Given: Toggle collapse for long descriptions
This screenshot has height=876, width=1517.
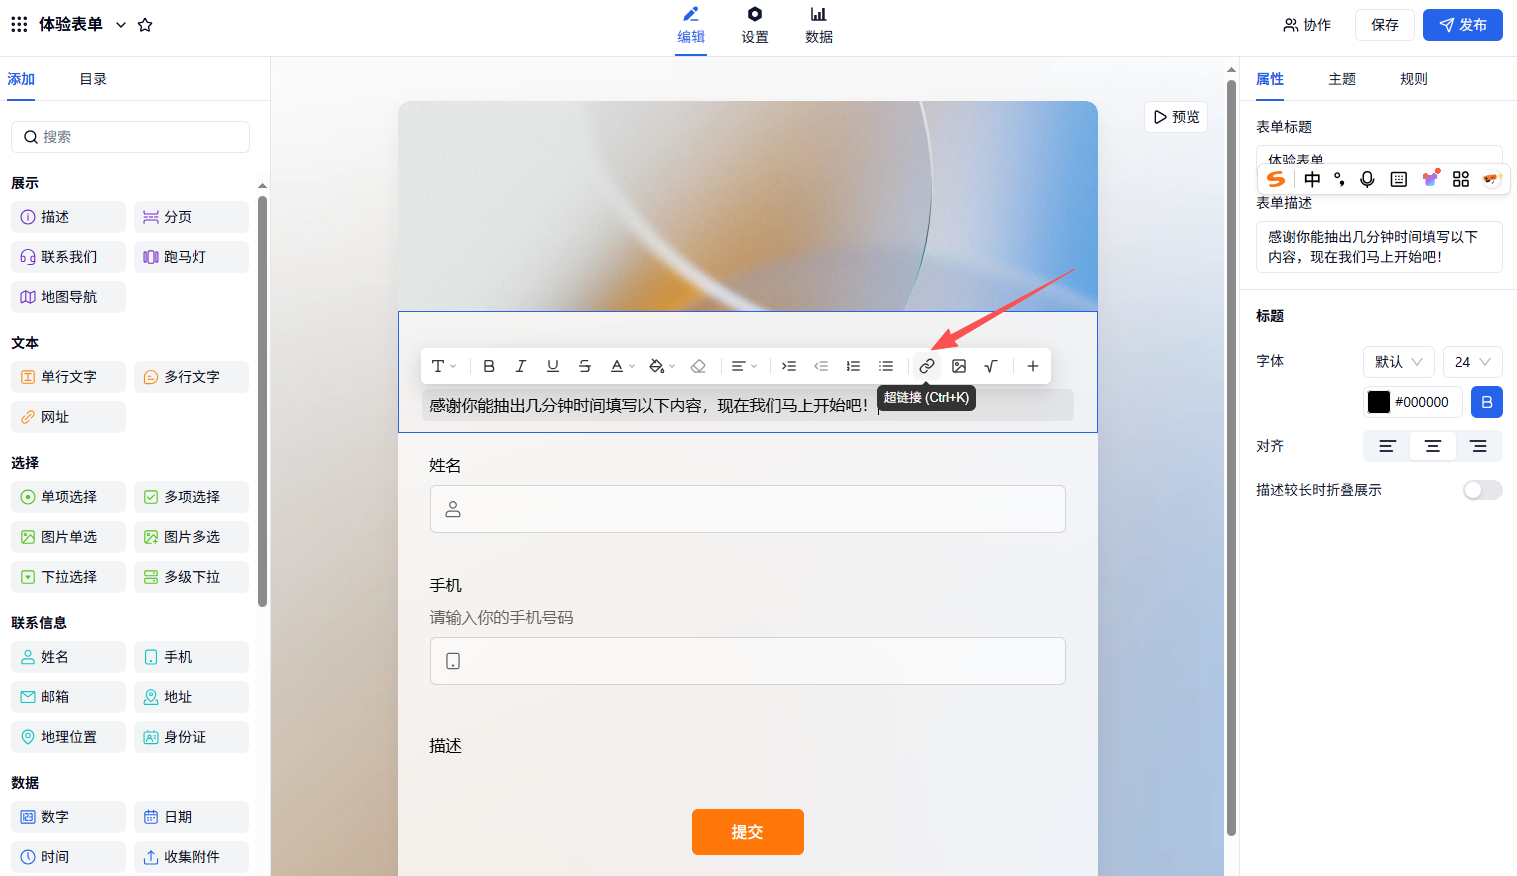Looking at the screenshot, I should pyautogui.click(x=1481, y=490).
